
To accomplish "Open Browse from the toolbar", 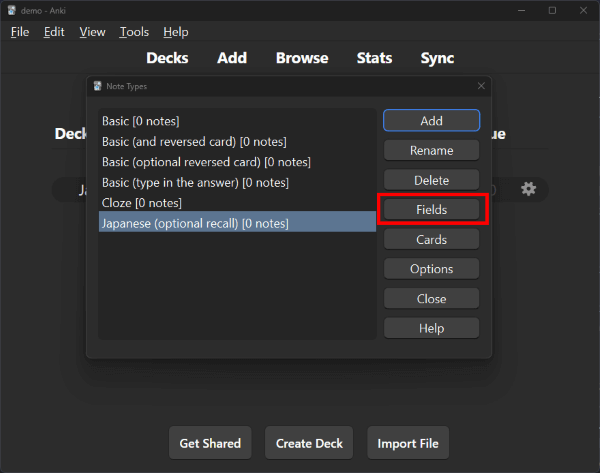I will (x=302, y=58).
